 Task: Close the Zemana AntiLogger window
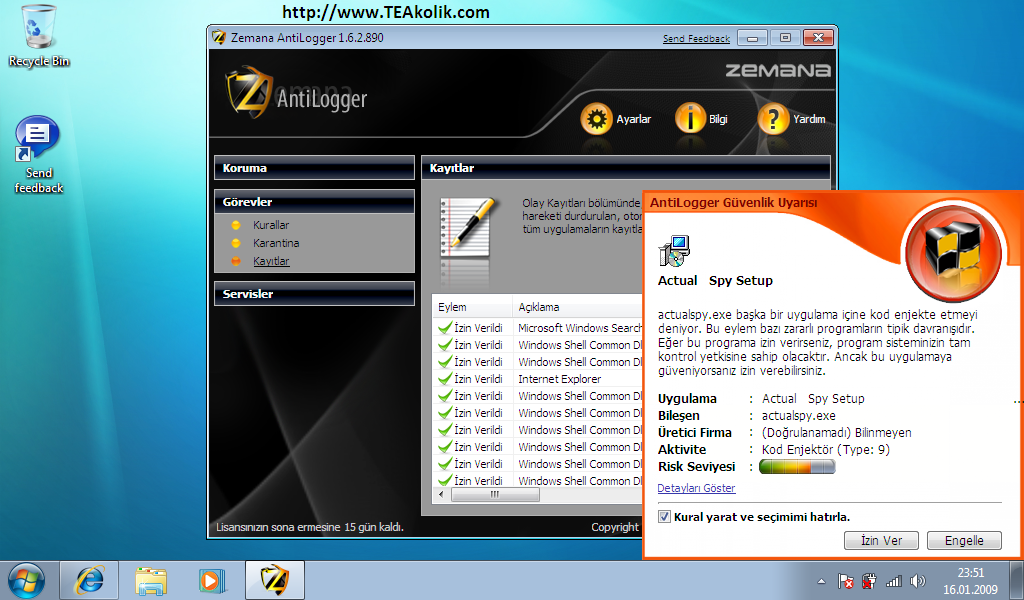tap(818, 38)
